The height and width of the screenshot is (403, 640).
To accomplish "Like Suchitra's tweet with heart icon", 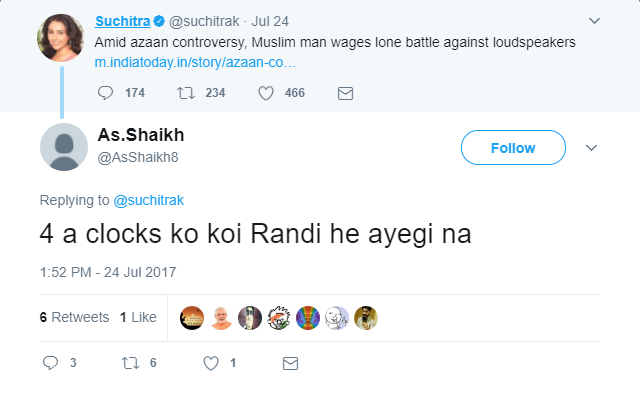I will point(266,93).
